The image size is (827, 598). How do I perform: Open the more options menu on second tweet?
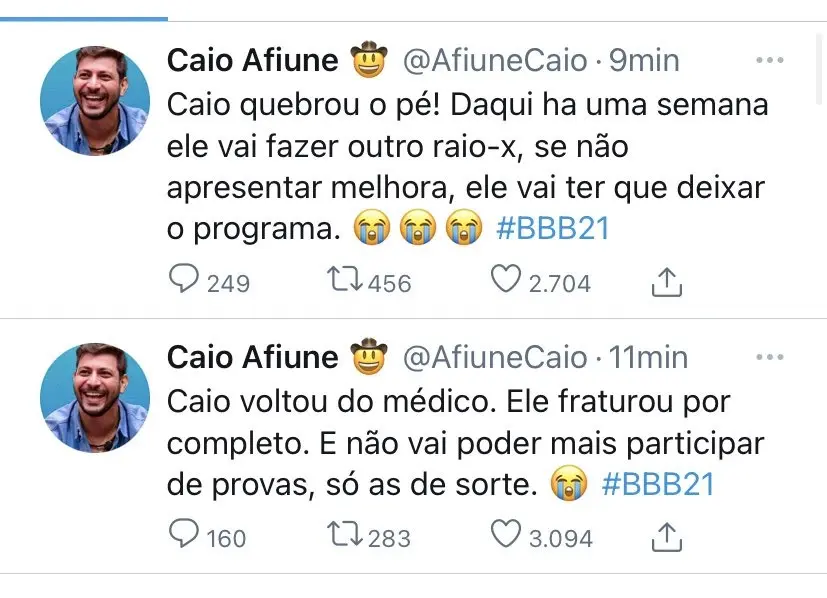click(769, 357)
